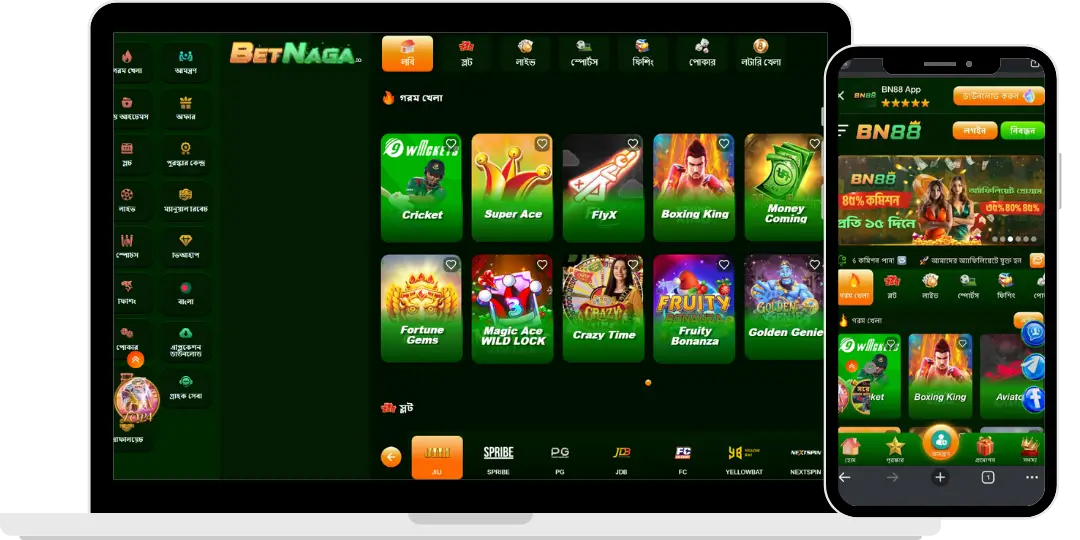The height and width of the screenshot is (540, 1080).
Task: Switch to the Slots top tab on laptop
Action: click(466, 54)
